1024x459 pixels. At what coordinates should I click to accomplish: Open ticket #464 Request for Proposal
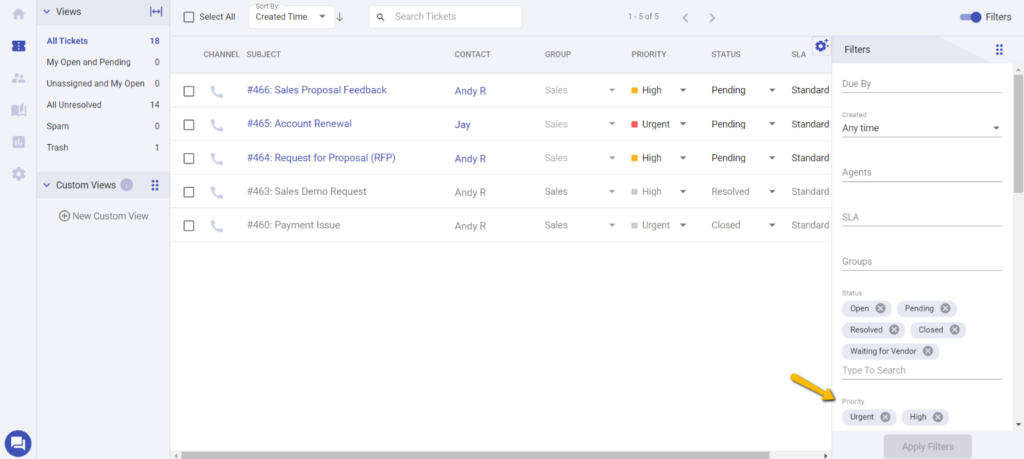point(321,158)
